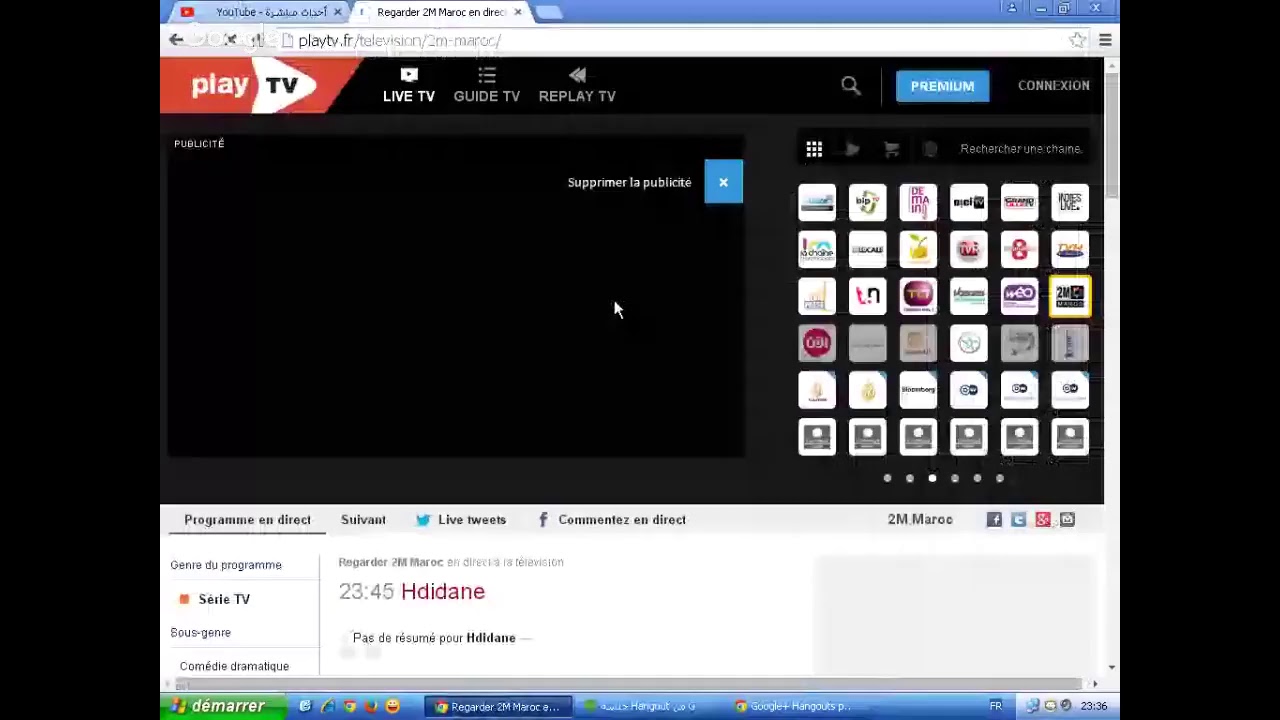Viewport: 1280px width, 720px height.
Task: Open REPLAY TV section
Action: pyautogui.click(x=577, y=86)
